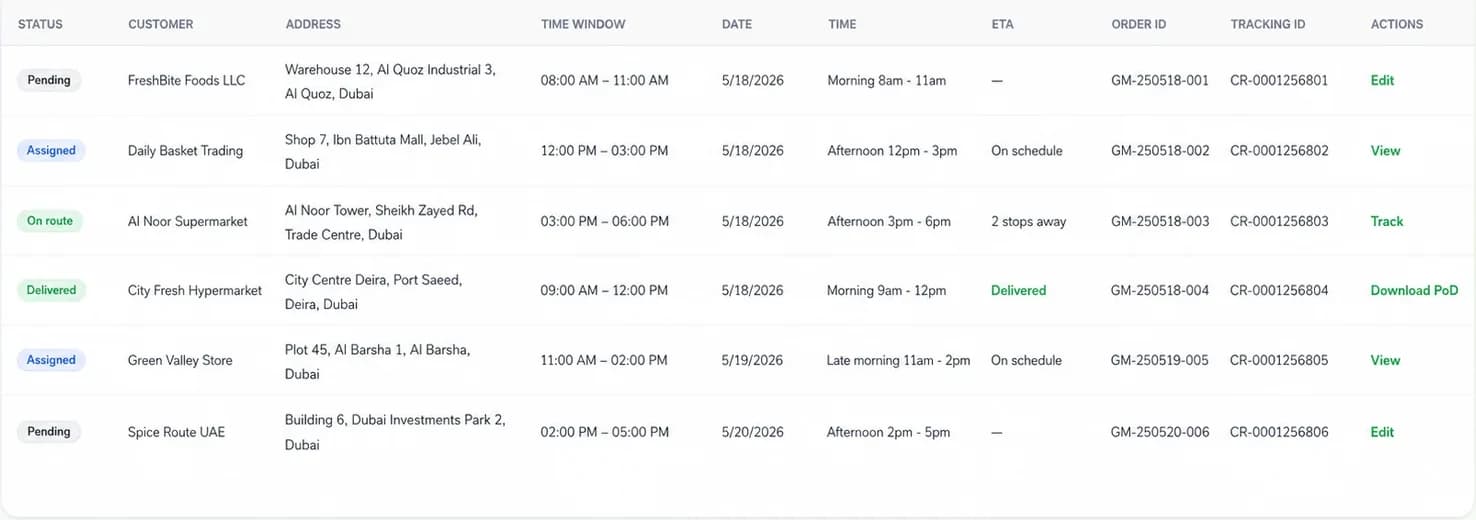Click order ID GM-250519-005
Viewport: 1476px width, 520px height.
pos(1160,360)
